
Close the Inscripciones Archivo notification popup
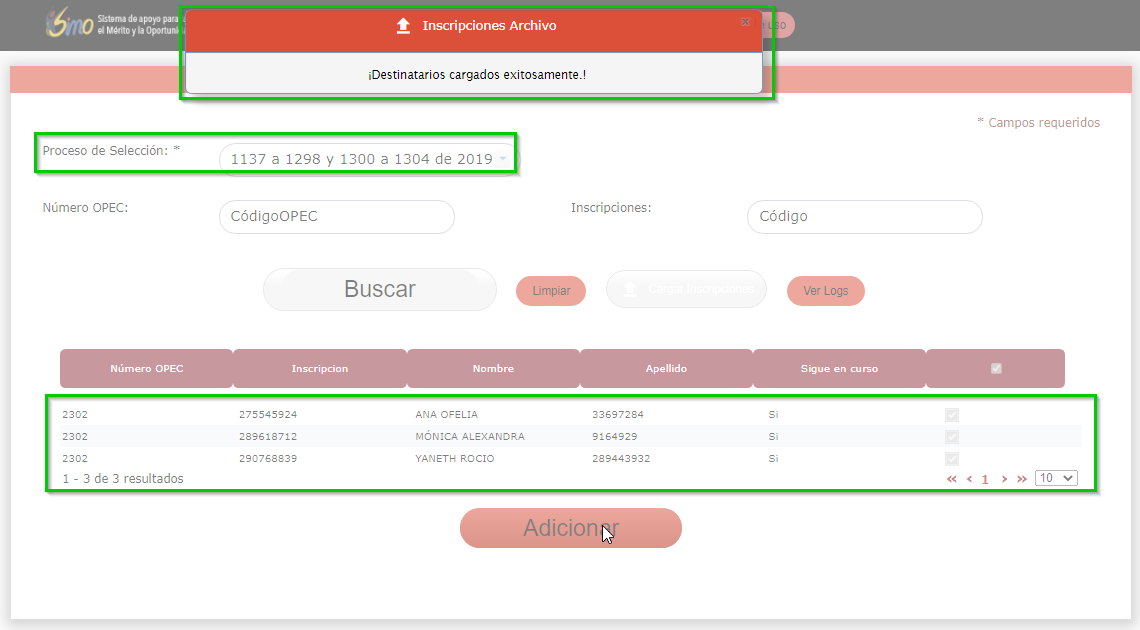(745, 21)
